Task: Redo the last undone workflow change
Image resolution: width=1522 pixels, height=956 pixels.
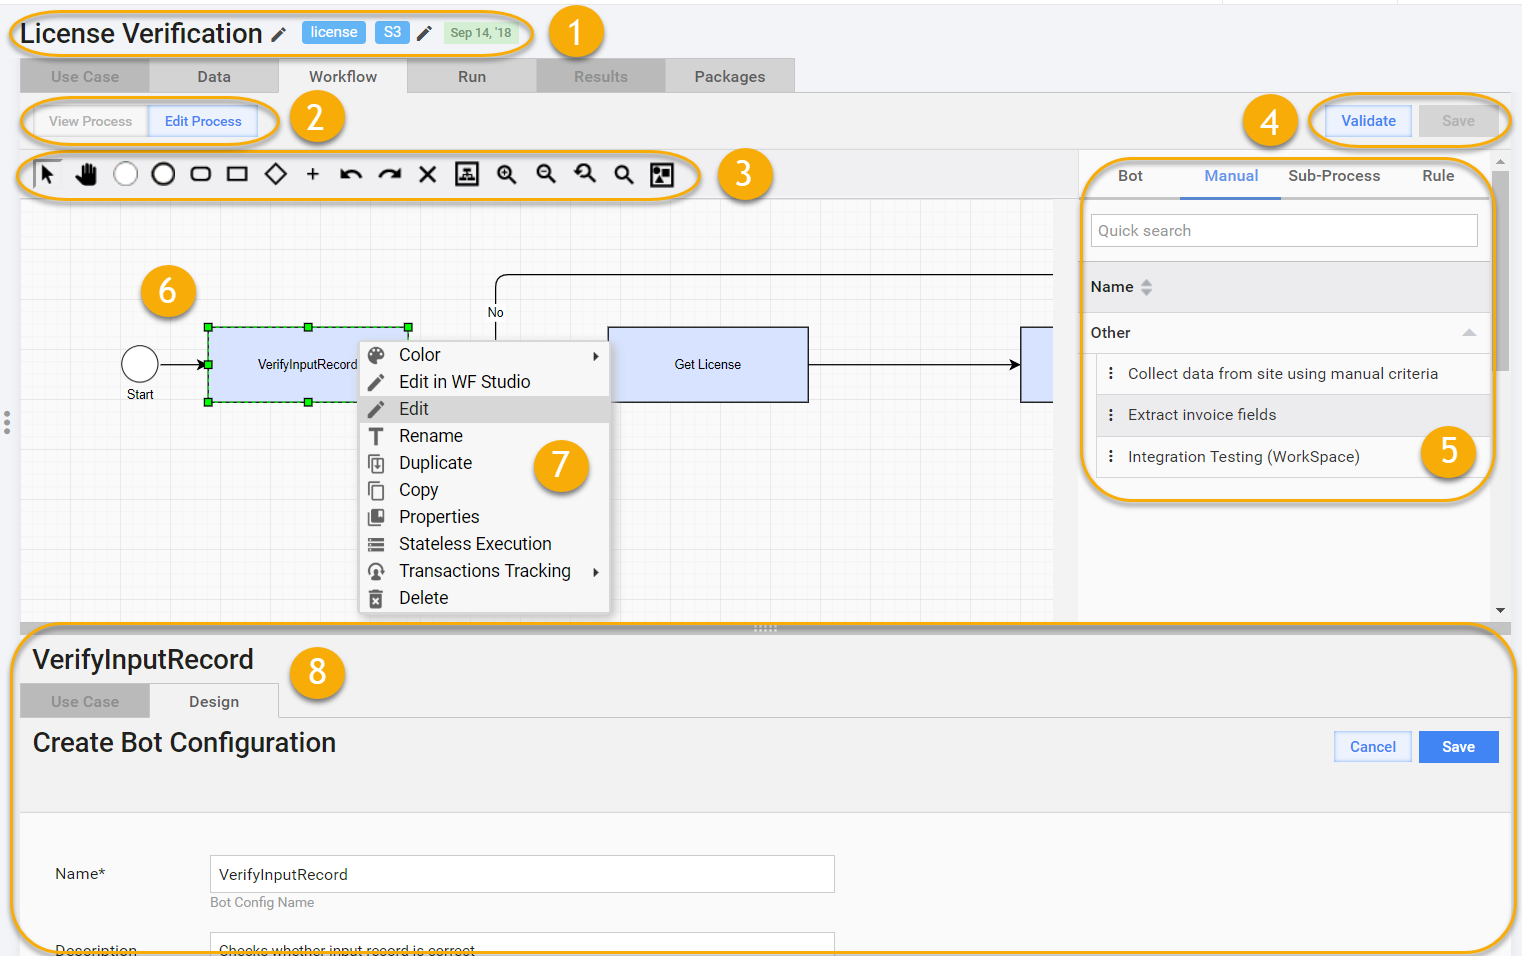Action: coord(389,174)
